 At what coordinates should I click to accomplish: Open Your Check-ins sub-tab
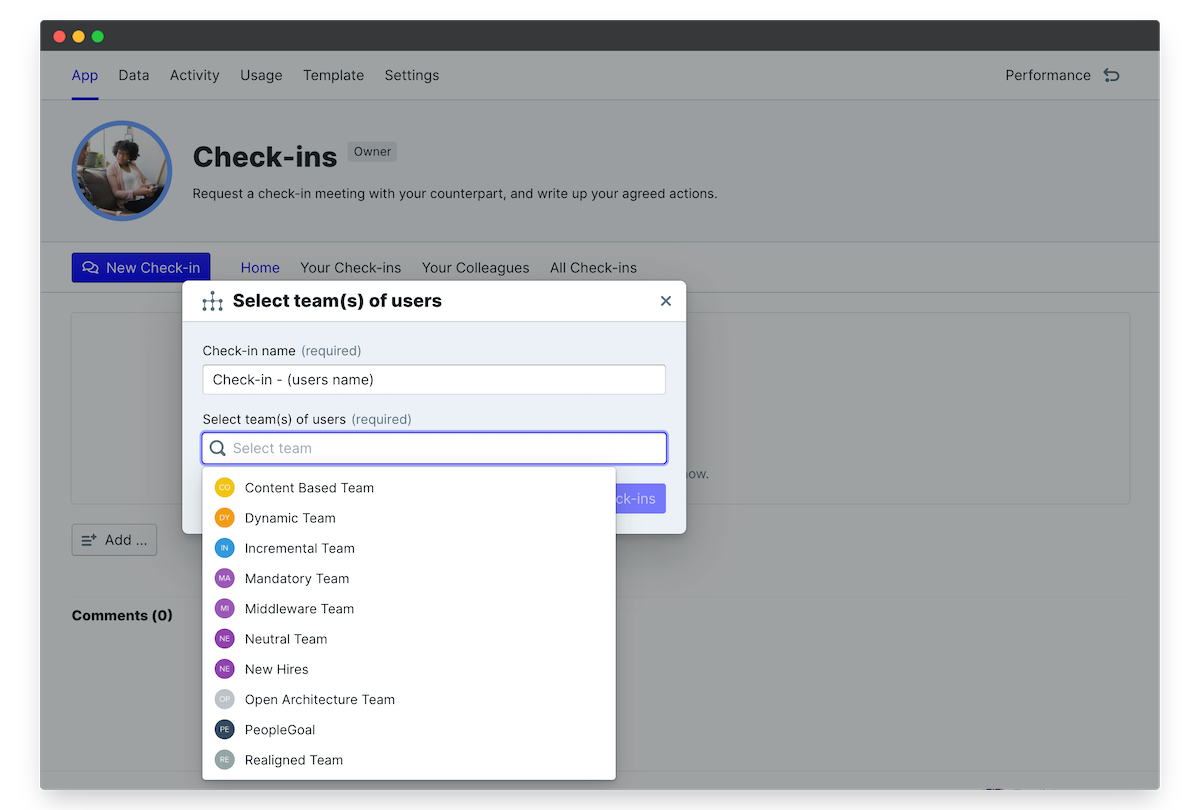[351, 268]
